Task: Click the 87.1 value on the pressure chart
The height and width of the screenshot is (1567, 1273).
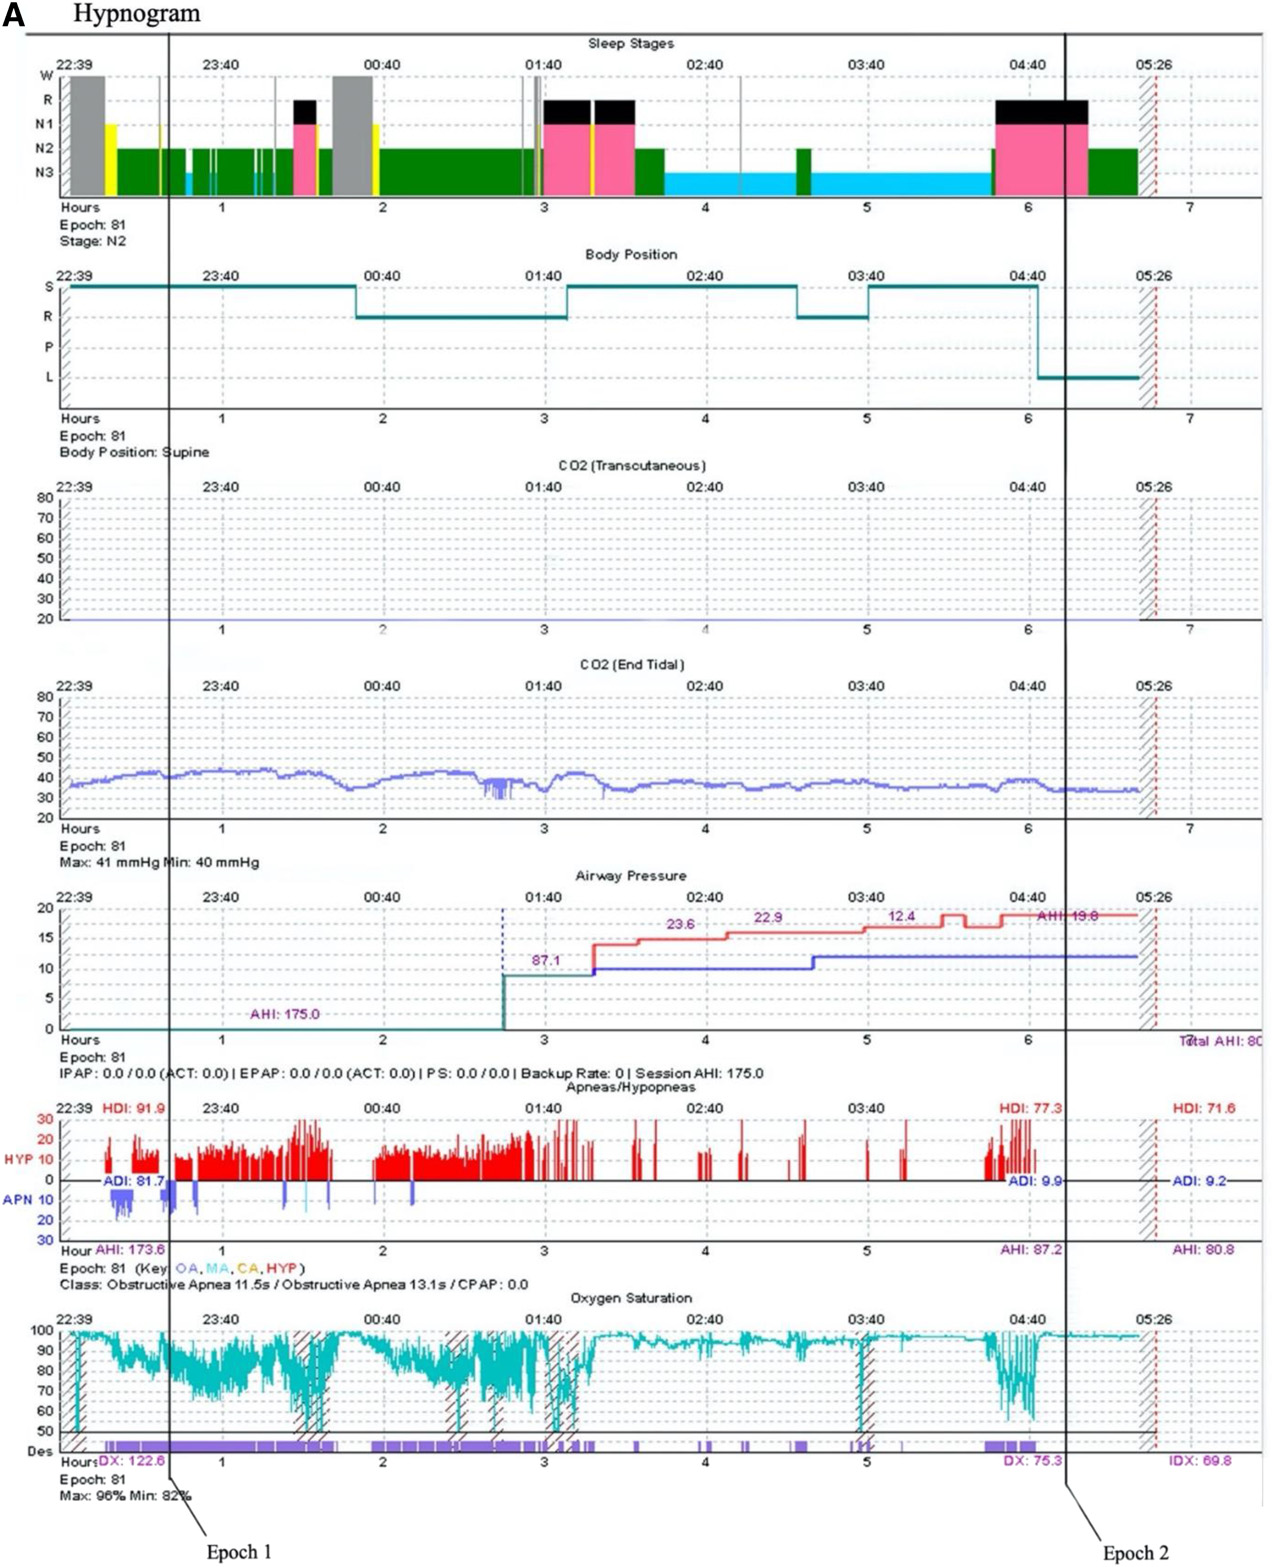Action: click(545, 960)
